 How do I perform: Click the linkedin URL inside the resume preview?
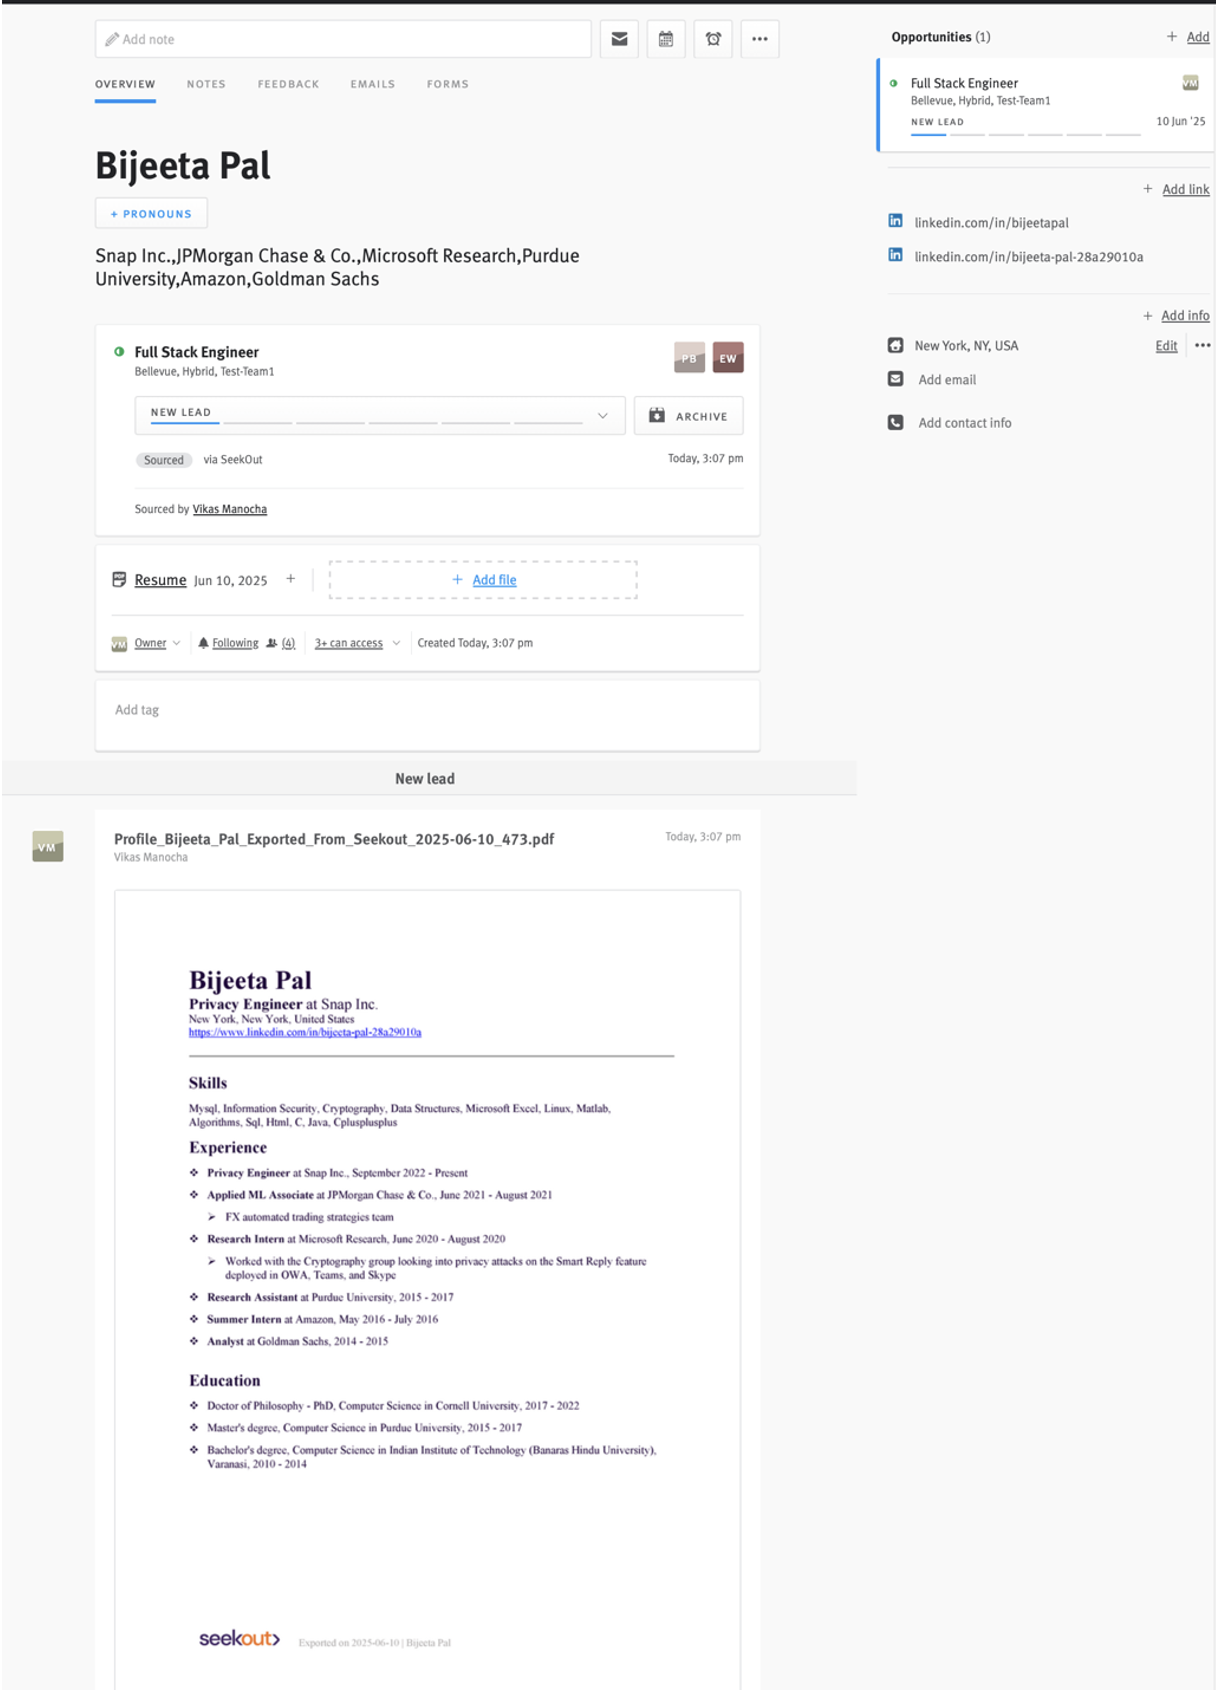tap(305, 1032)
